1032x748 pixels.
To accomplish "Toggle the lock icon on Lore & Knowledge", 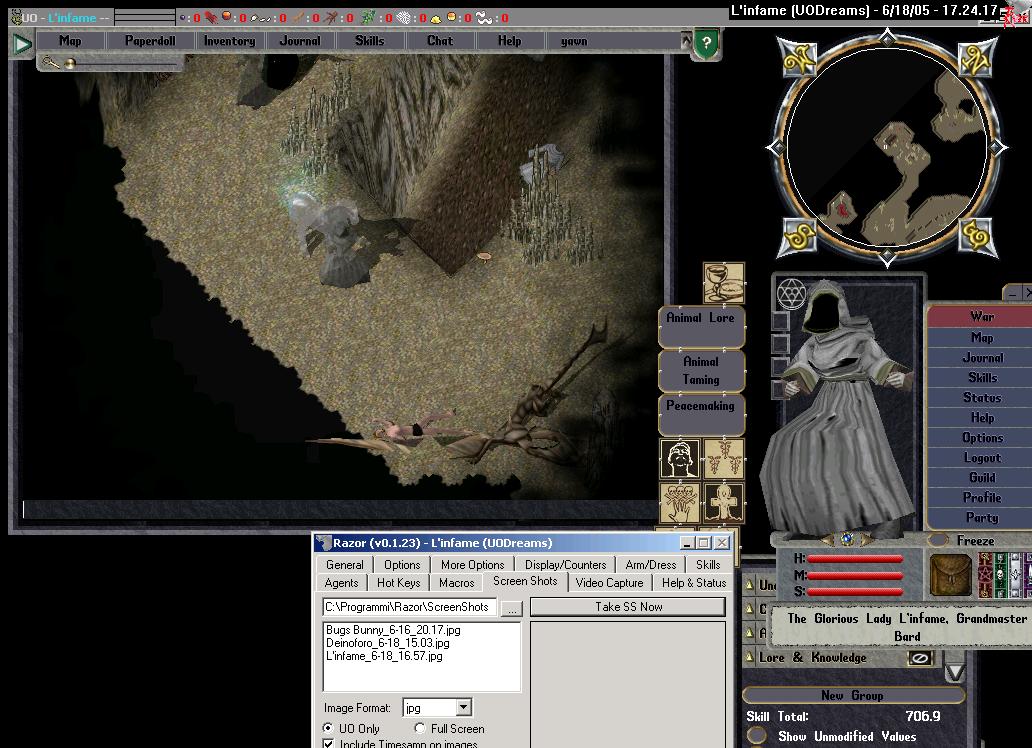I will point(920,658).
